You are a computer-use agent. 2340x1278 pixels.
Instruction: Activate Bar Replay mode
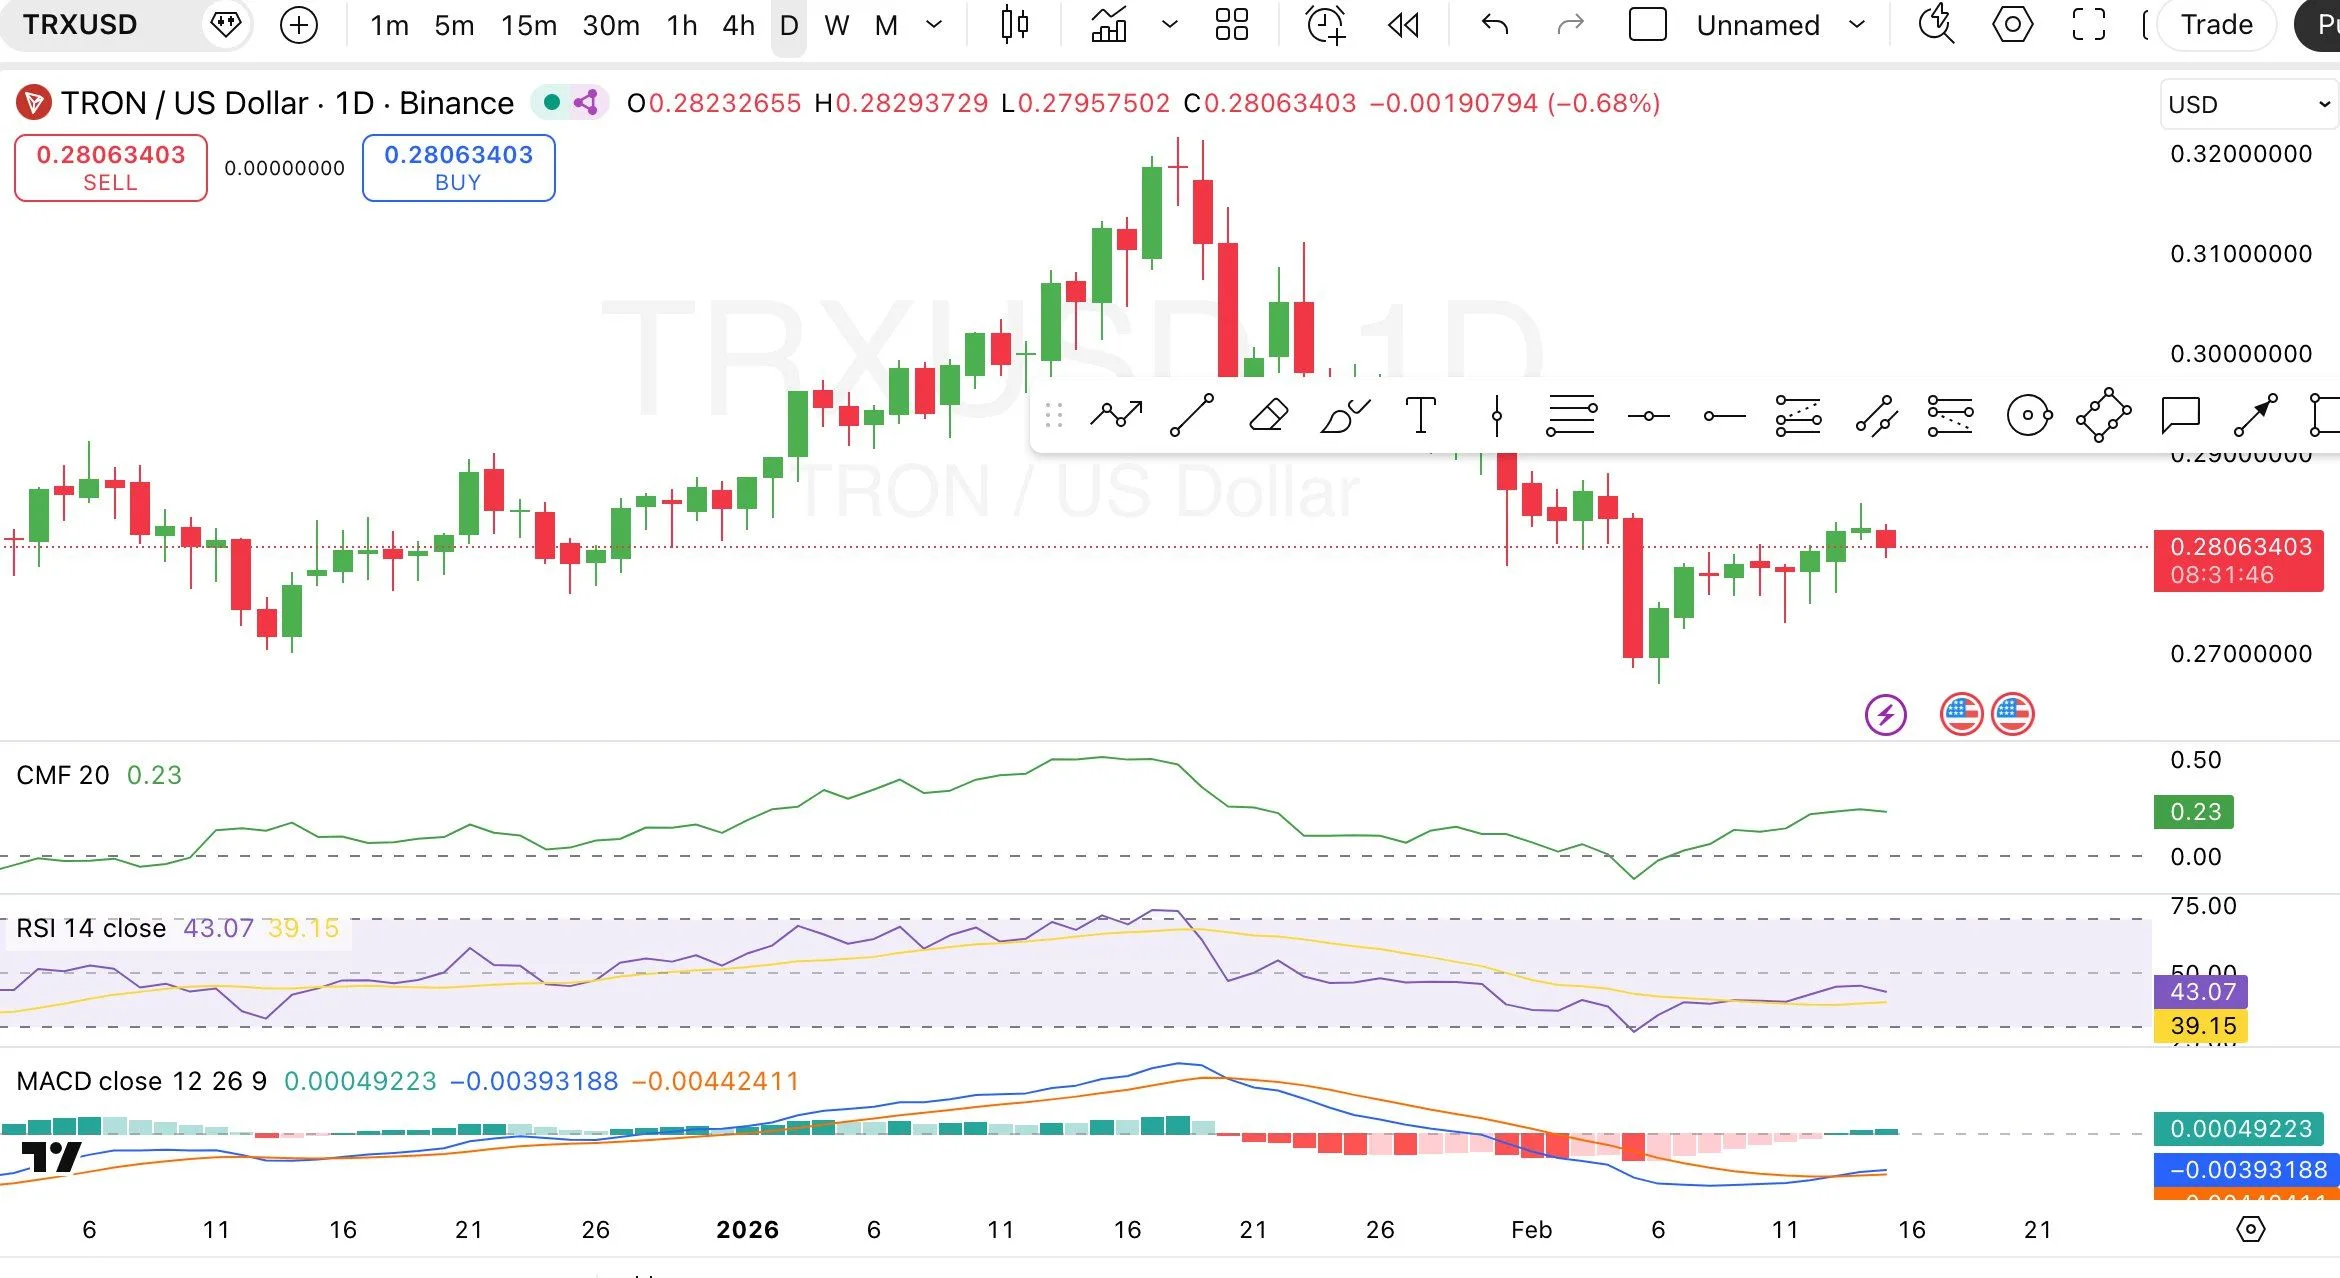(1403, 25)
